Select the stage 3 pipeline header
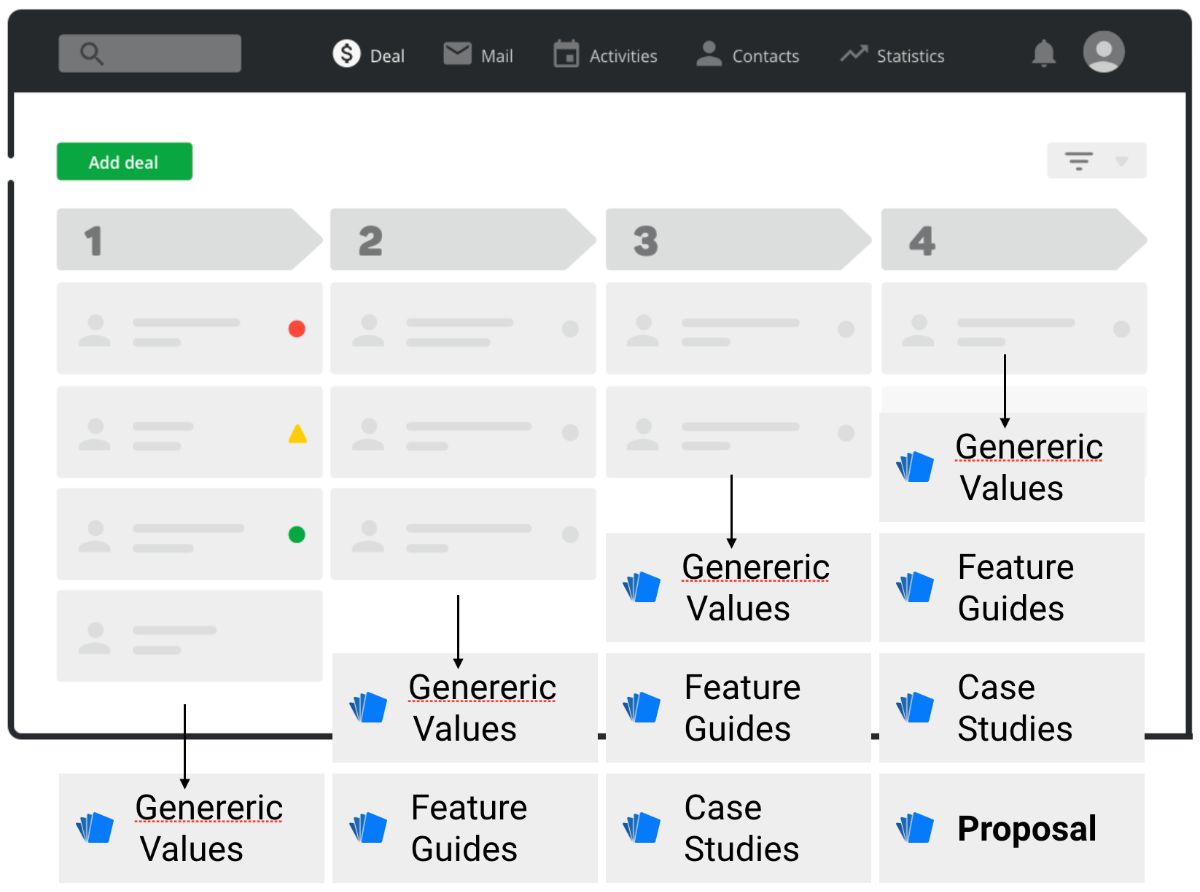Viewport: 1200px width, 892px height. click(739, 239)
